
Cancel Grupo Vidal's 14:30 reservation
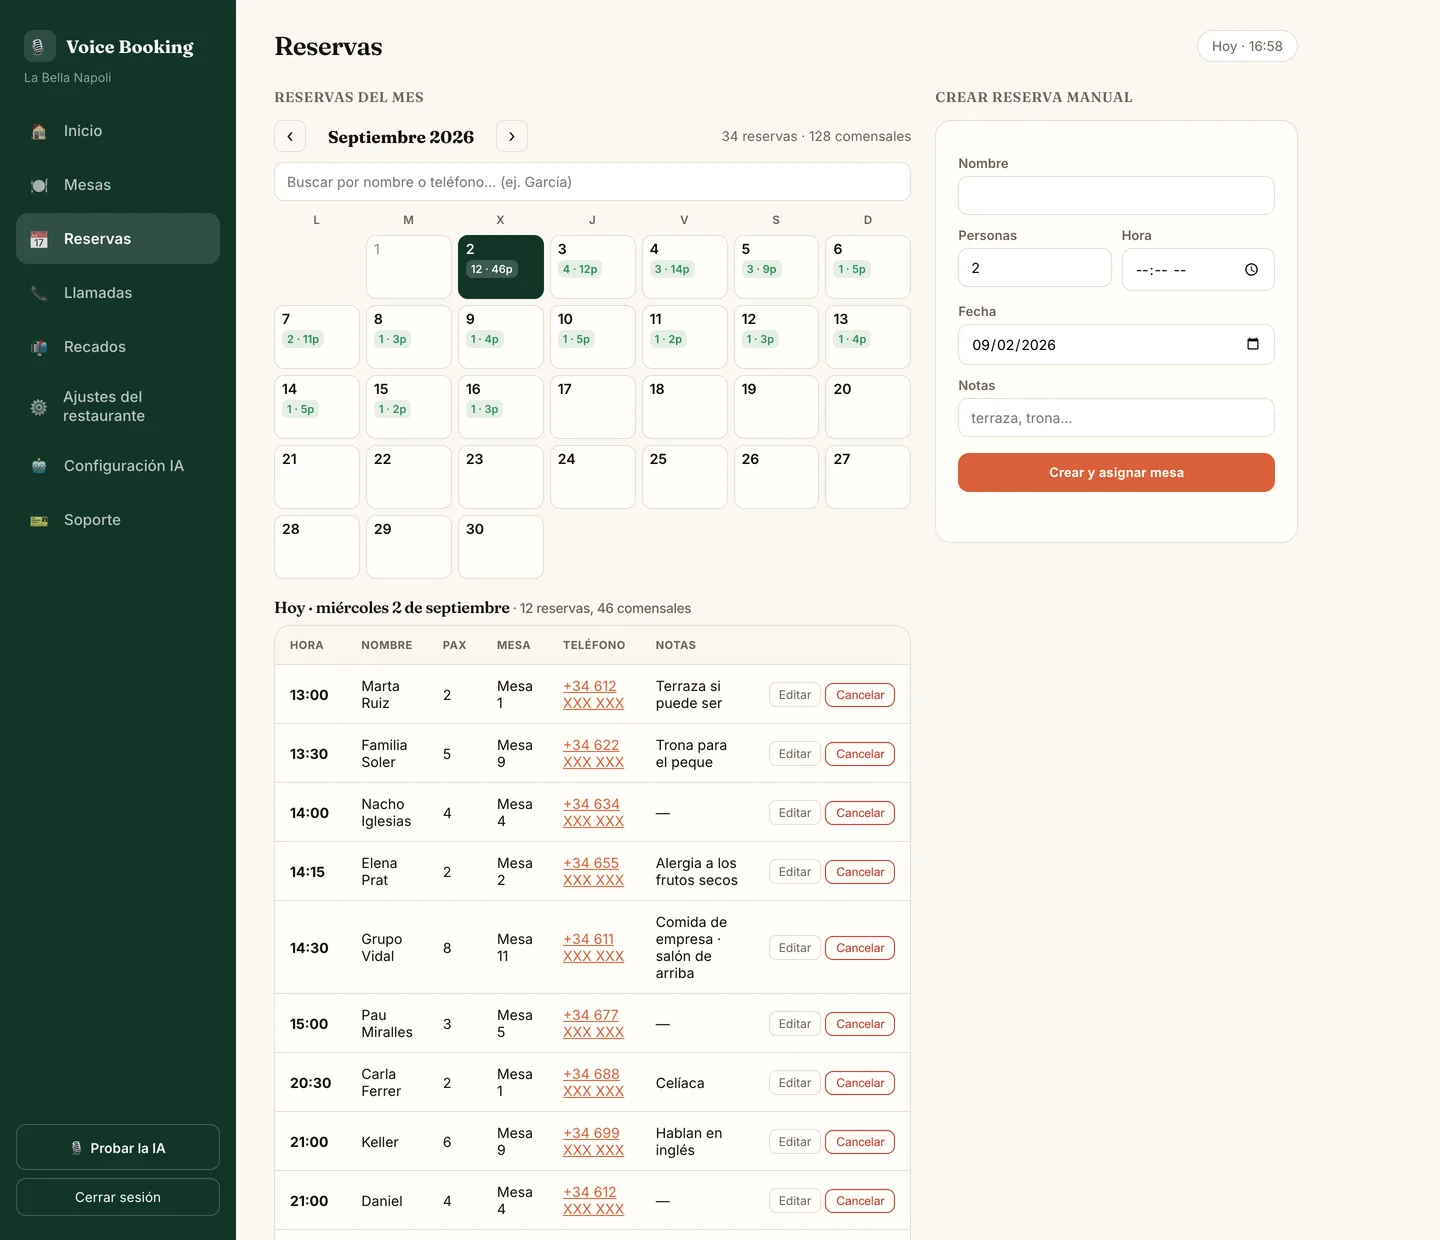[x=860, y=948]
